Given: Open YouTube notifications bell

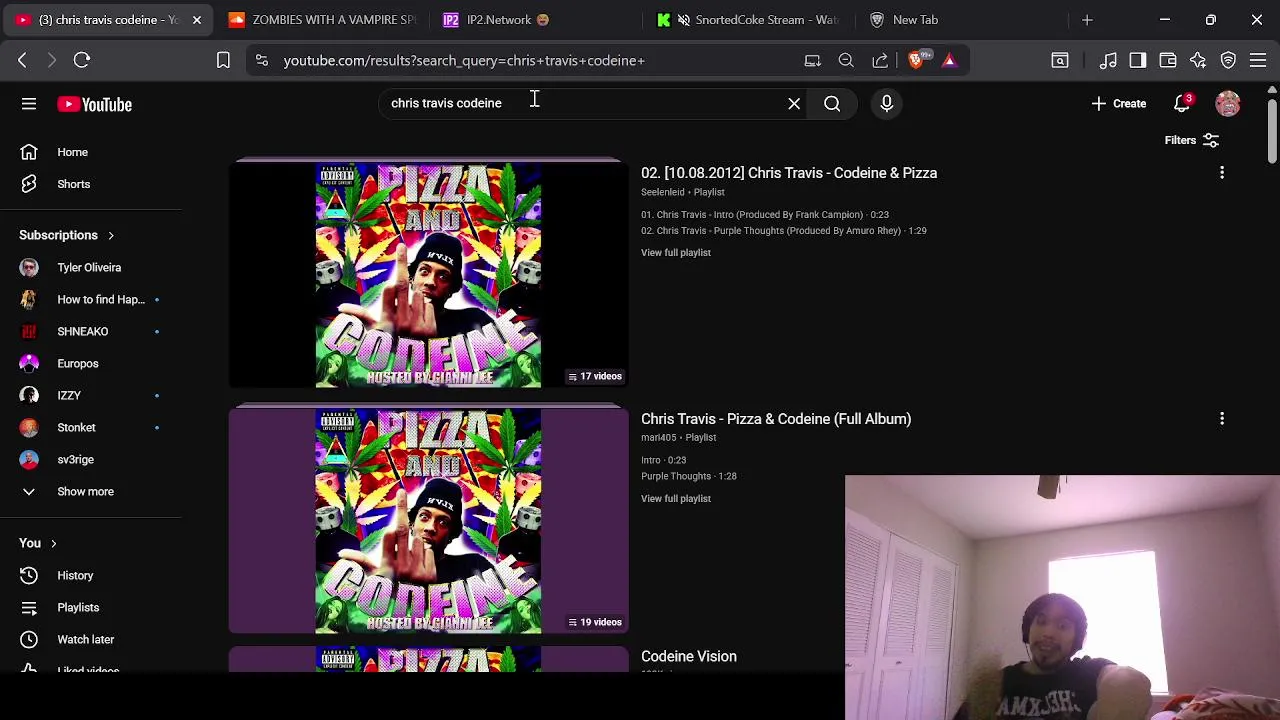Looking at the screenshot, I should pyautogui.click(x=1182, y=103).
